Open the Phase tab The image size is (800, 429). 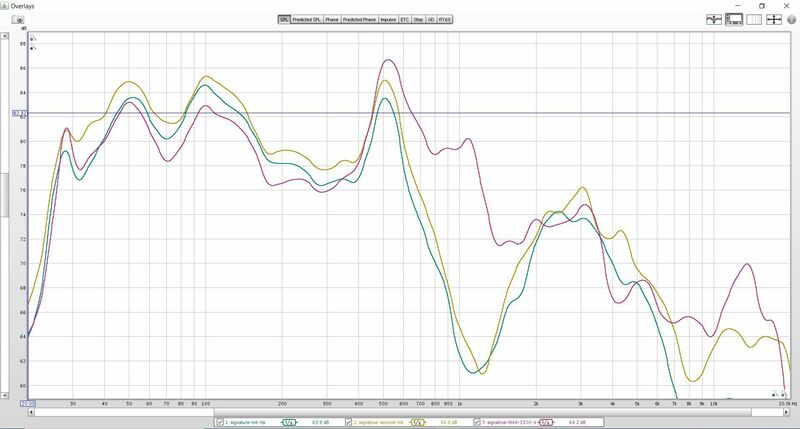[x=332, y=19]
